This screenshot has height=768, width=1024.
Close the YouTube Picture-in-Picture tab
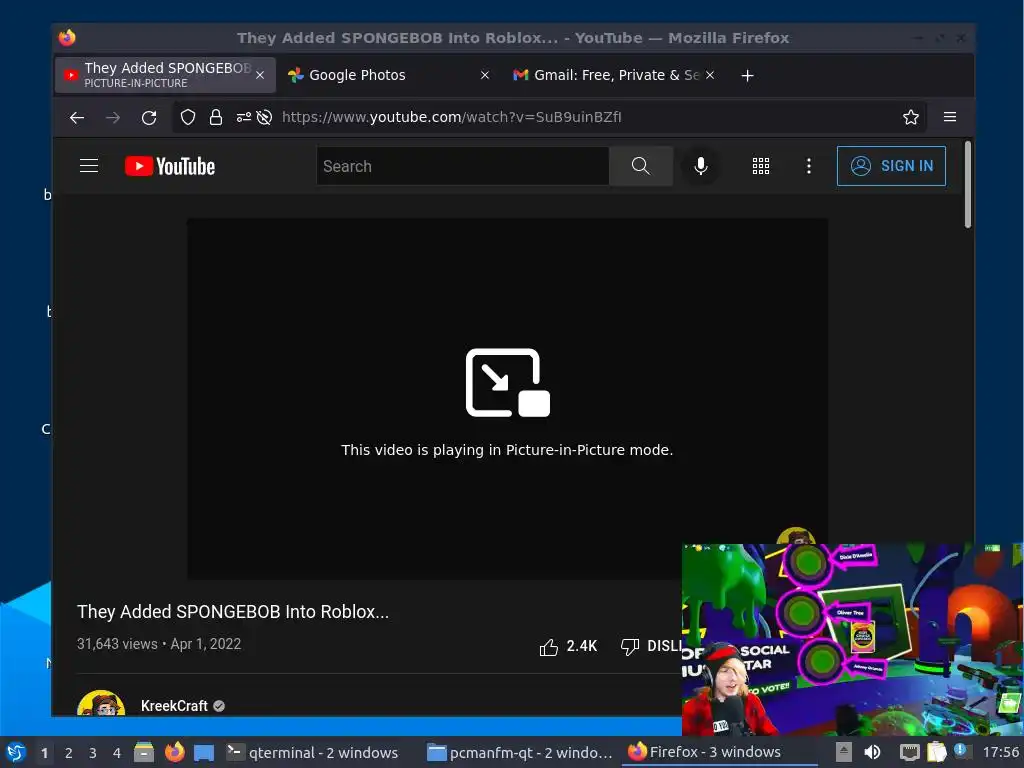click(x=260, y=75)
